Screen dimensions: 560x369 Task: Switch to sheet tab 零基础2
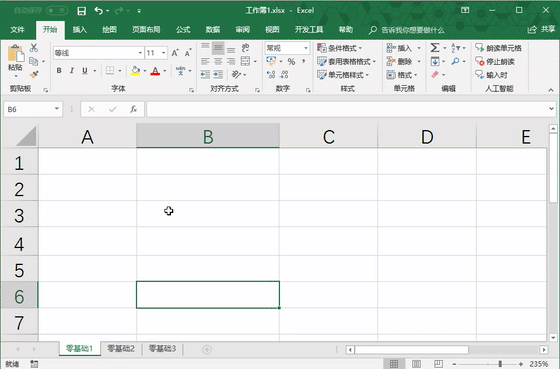[121, 348]
